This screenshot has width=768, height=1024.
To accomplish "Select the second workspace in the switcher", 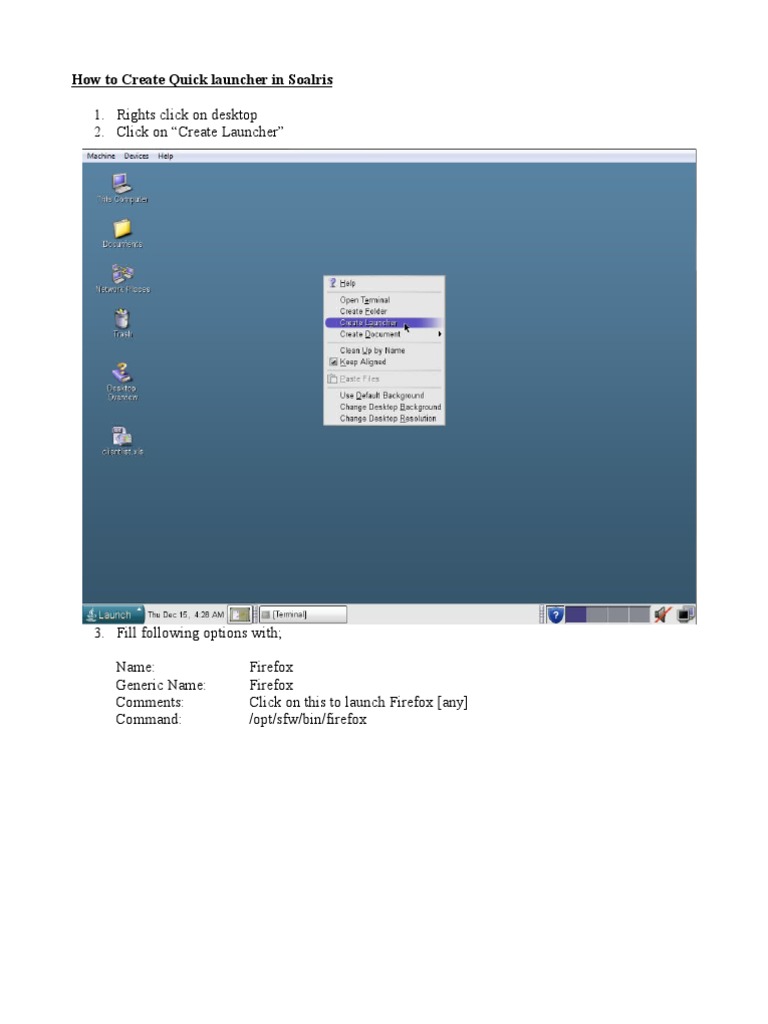I will coord(596,615).
